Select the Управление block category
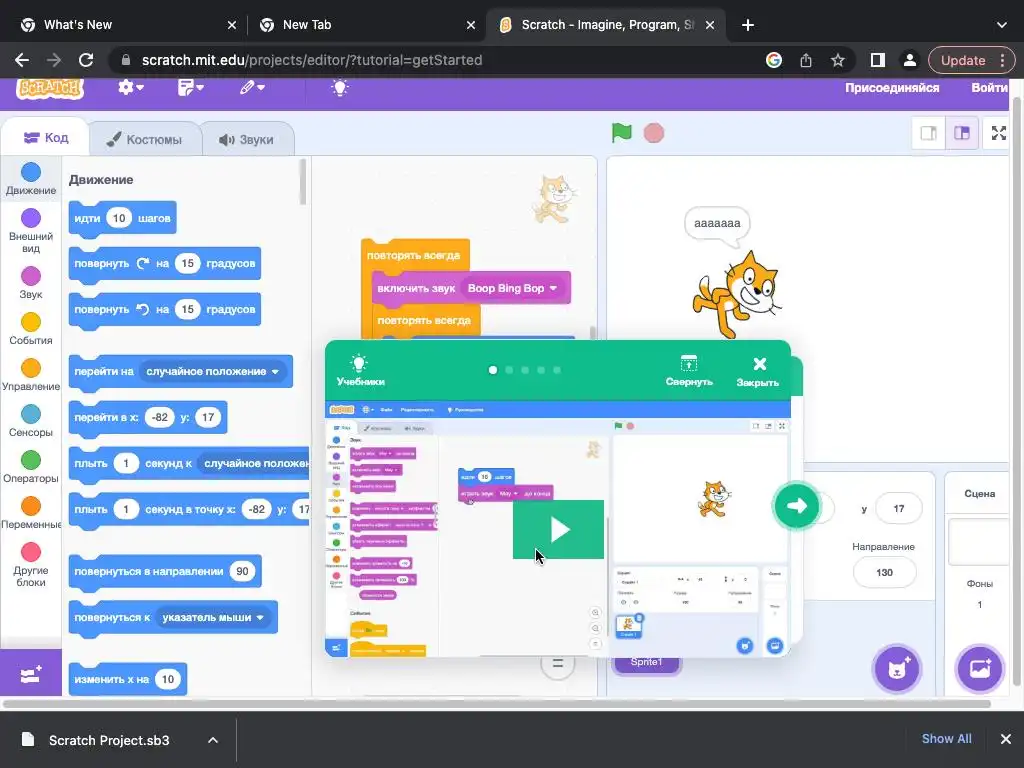This screenshot has height=768, width=1024. pos(31,374)
